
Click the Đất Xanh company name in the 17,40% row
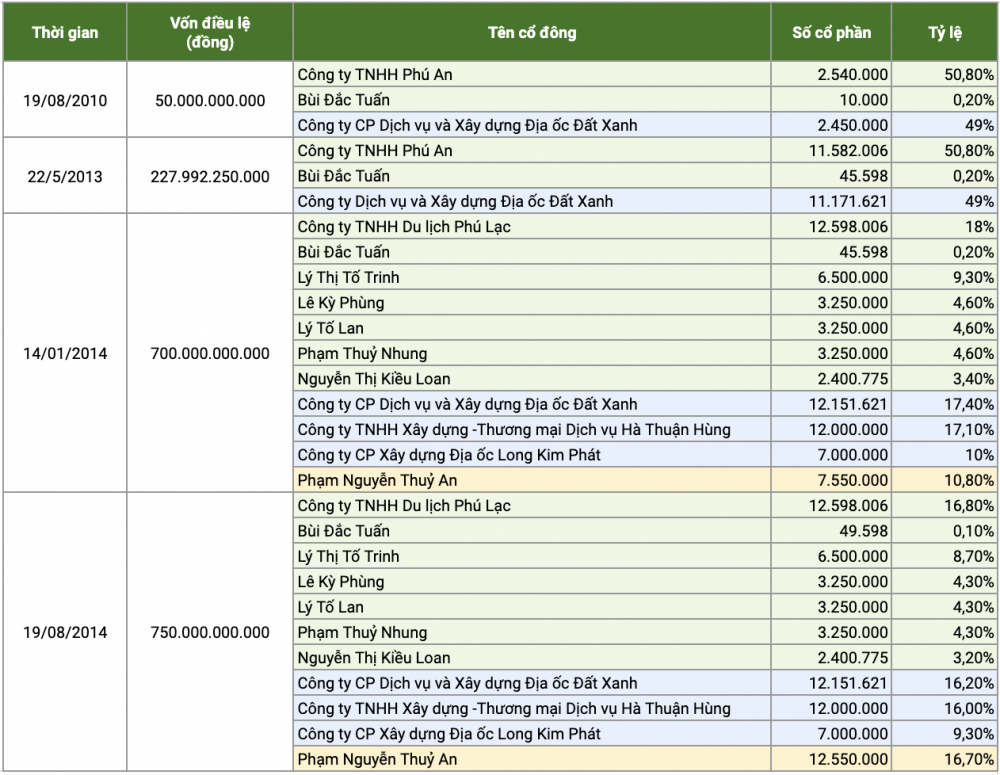click(x=467, y=404)
